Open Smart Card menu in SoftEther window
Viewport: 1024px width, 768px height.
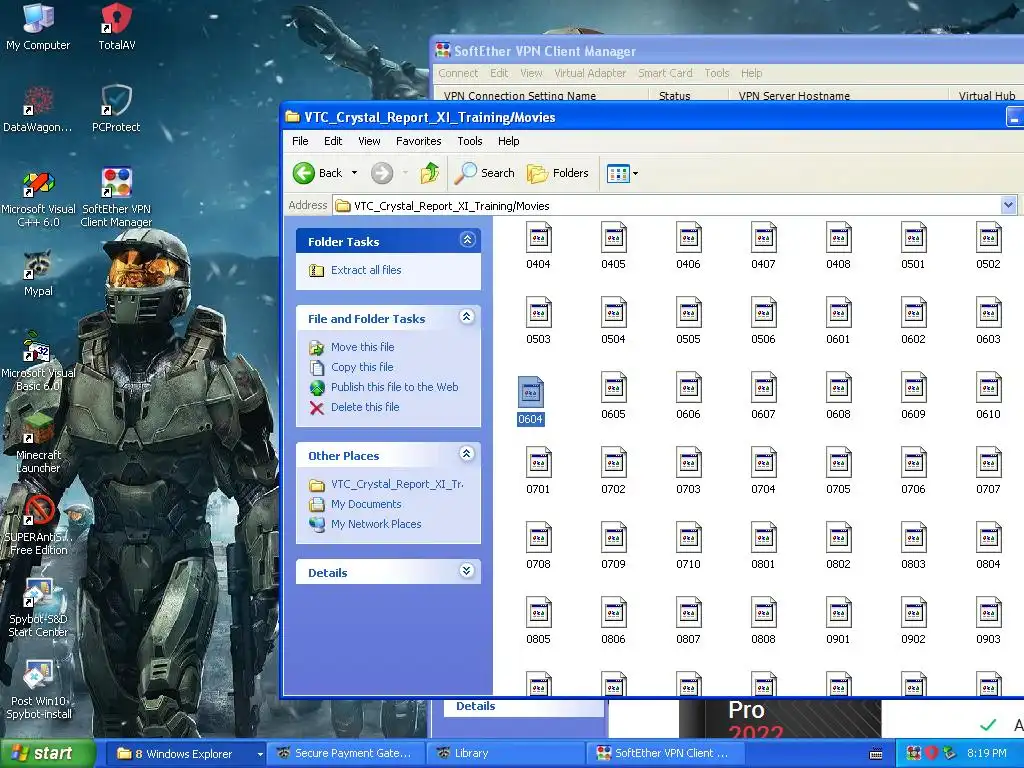pos(665,73)
